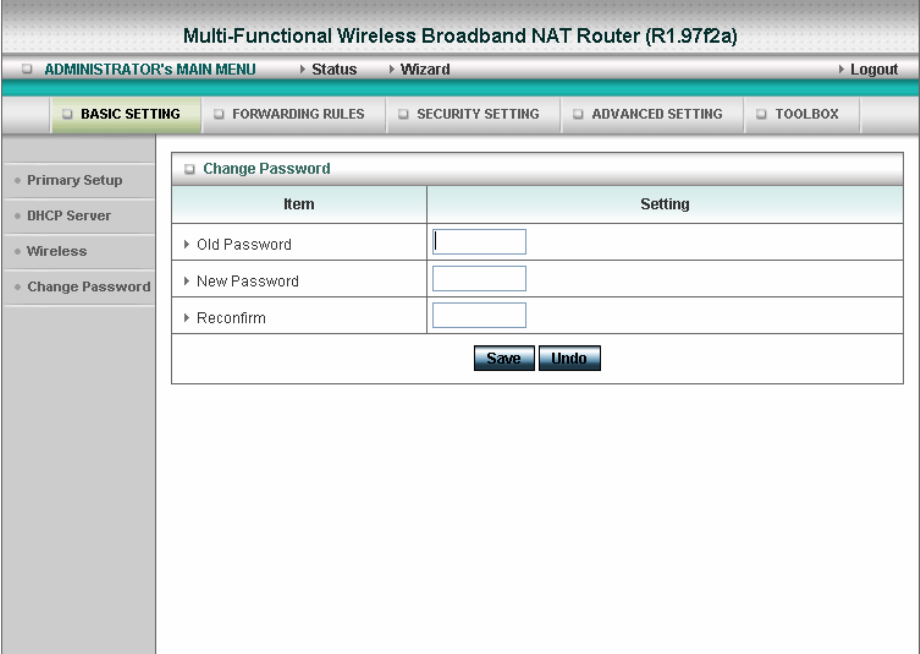Screen dimensions: 920x654
Task: Click the arrow beside Reconfirm label
Action: 187,317
